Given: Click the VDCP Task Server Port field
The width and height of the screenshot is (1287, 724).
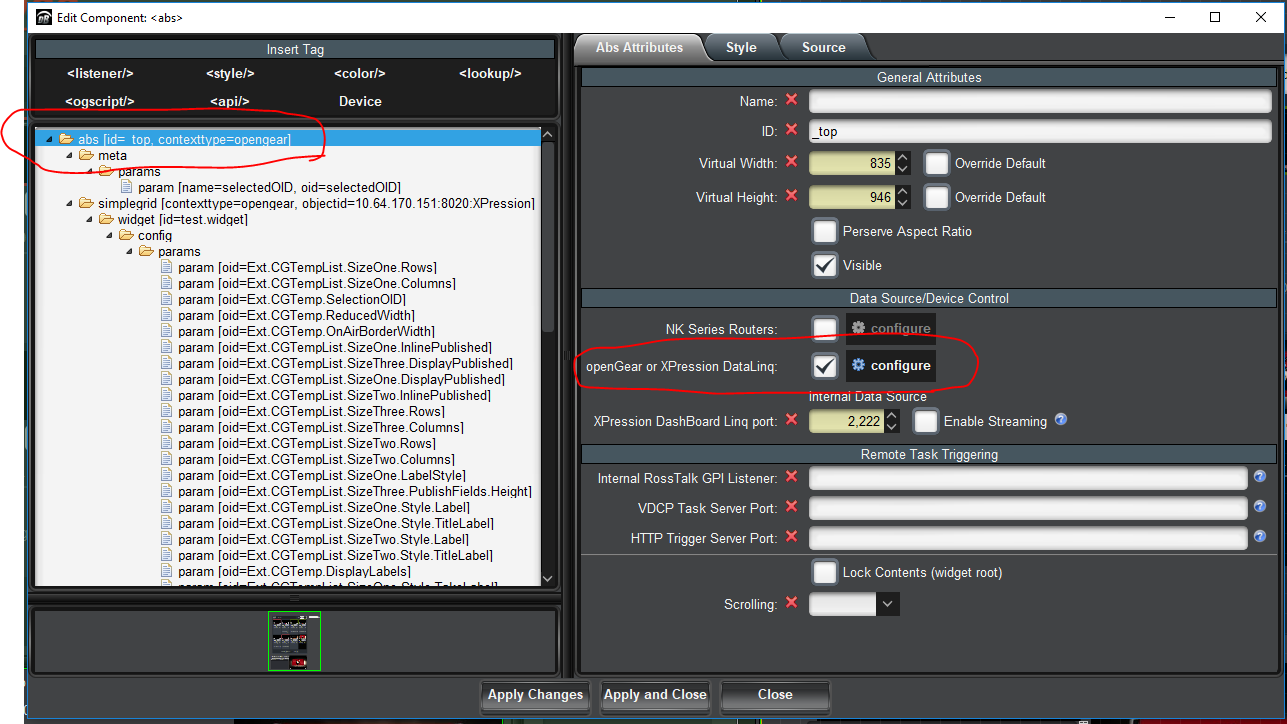Looking at the screenshot, I should (1028, 508).
